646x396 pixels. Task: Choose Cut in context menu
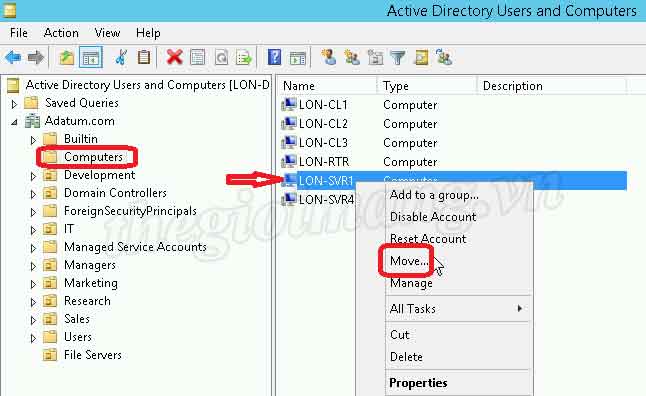click(400, 335)
